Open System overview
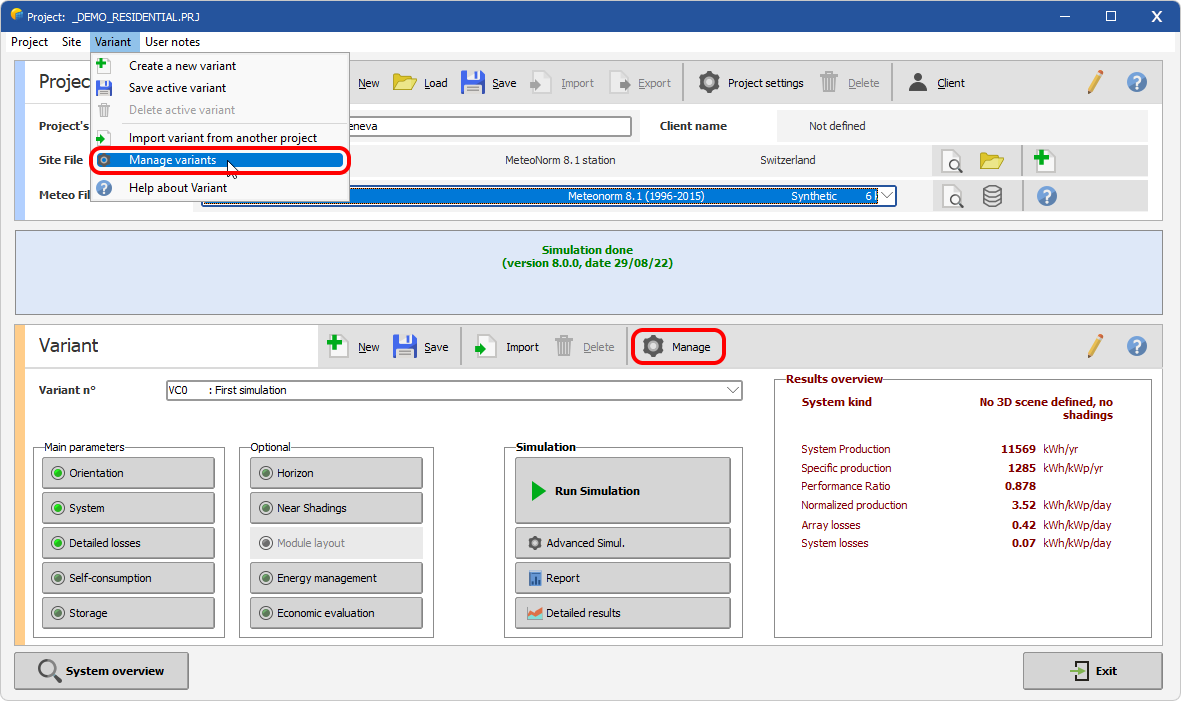This screenshot has height=701, width=1181. [102, 670]
